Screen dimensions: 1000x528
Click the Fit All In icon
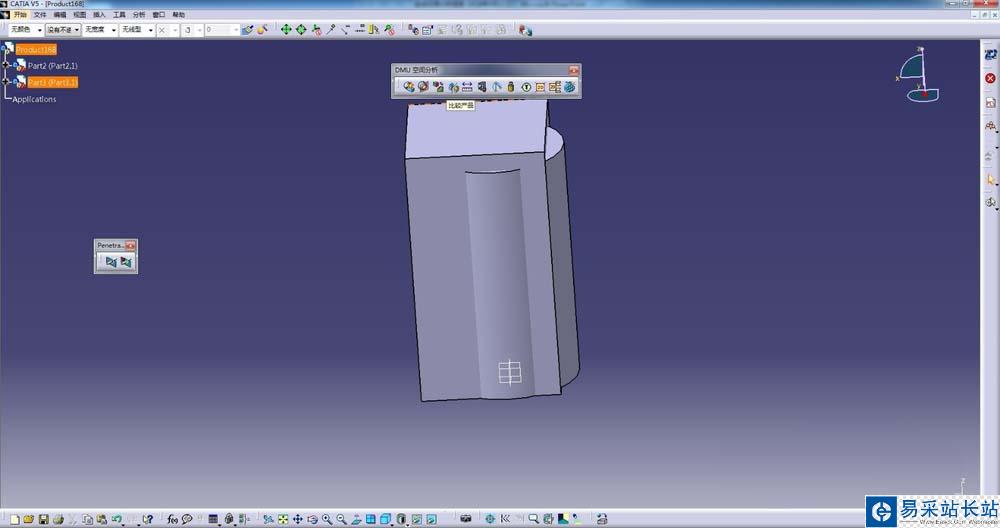[283, 520]
